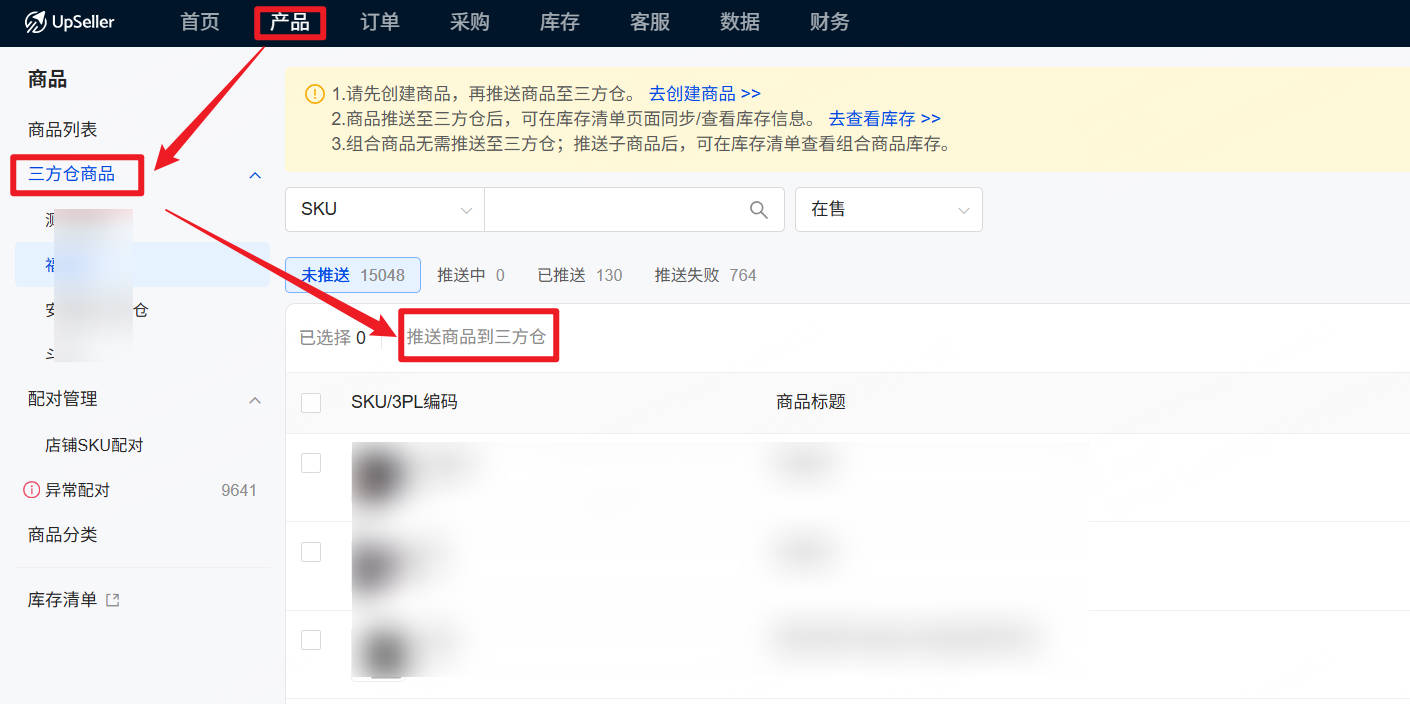
Task: Click the 推送商品到三方仓 button
Action: point(476,337)
